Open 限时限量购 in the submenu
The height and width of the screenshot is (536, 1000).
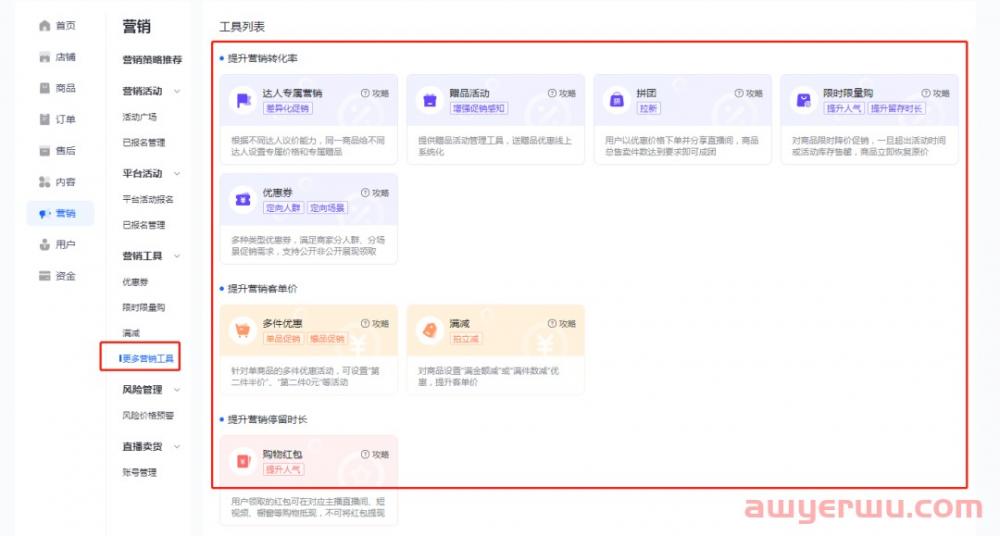(143, 307)
